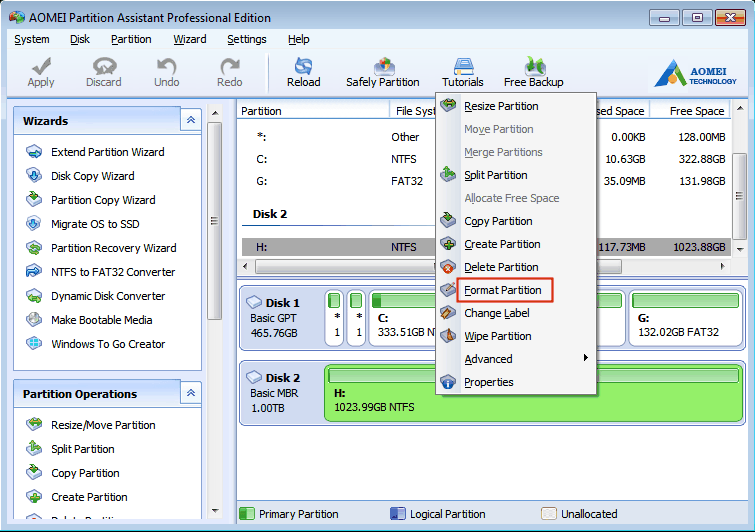Screen dimensions: 755x532
Task: Select the G: 132.02GB FAT32 disk map block
Action: (686, 319)
